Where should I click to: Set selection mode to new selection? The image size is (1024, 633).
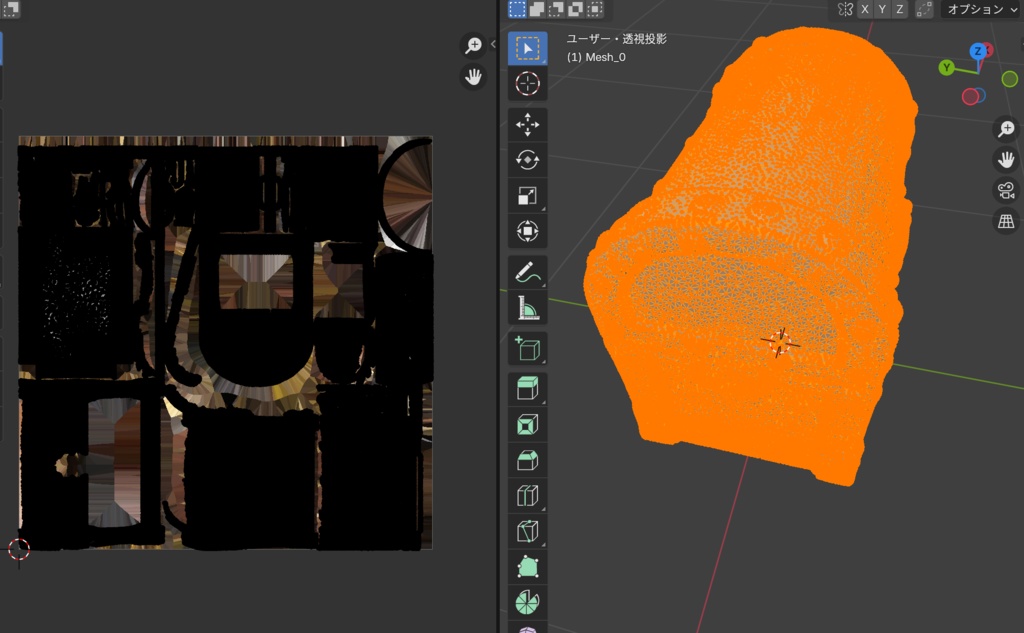(517, 8)
